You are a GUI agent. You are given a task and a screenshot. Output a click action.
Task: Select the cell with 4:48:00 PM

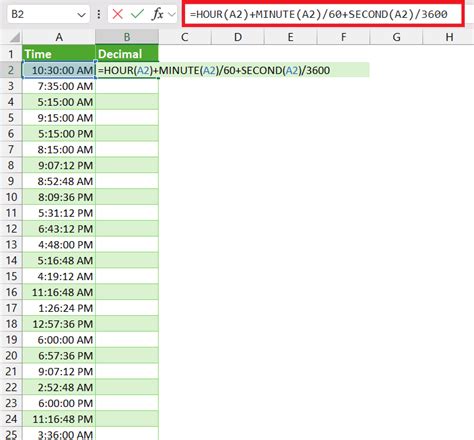[59, 245]
